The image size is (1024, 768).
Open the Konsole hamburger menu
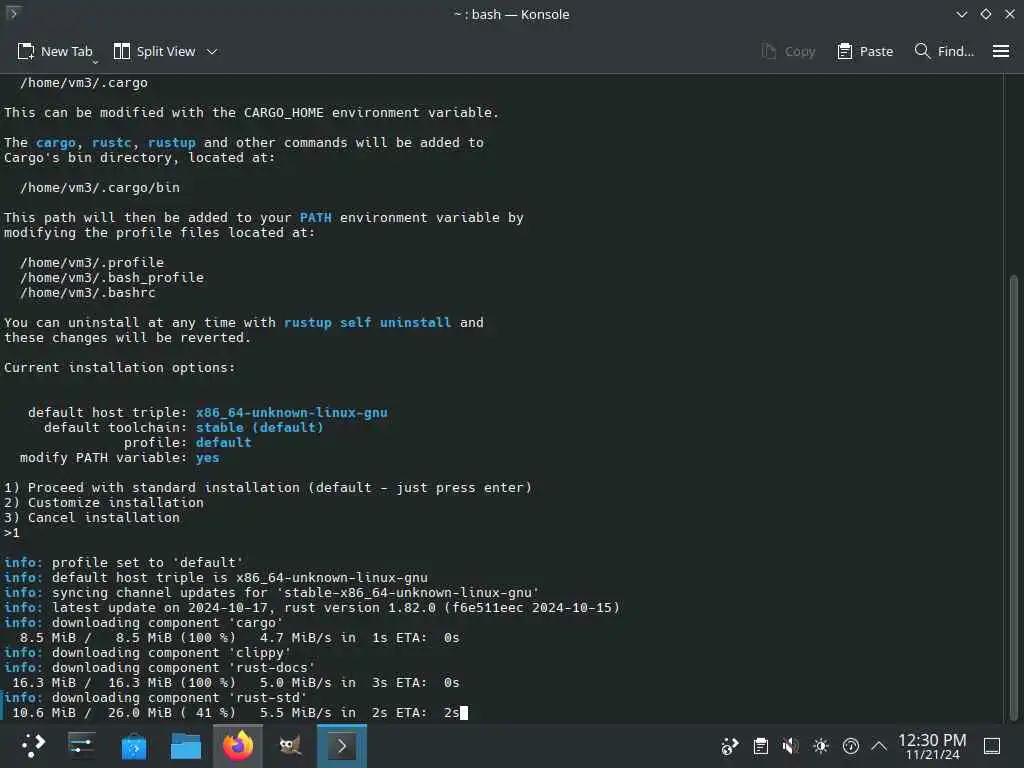[x=1000, y=52]
